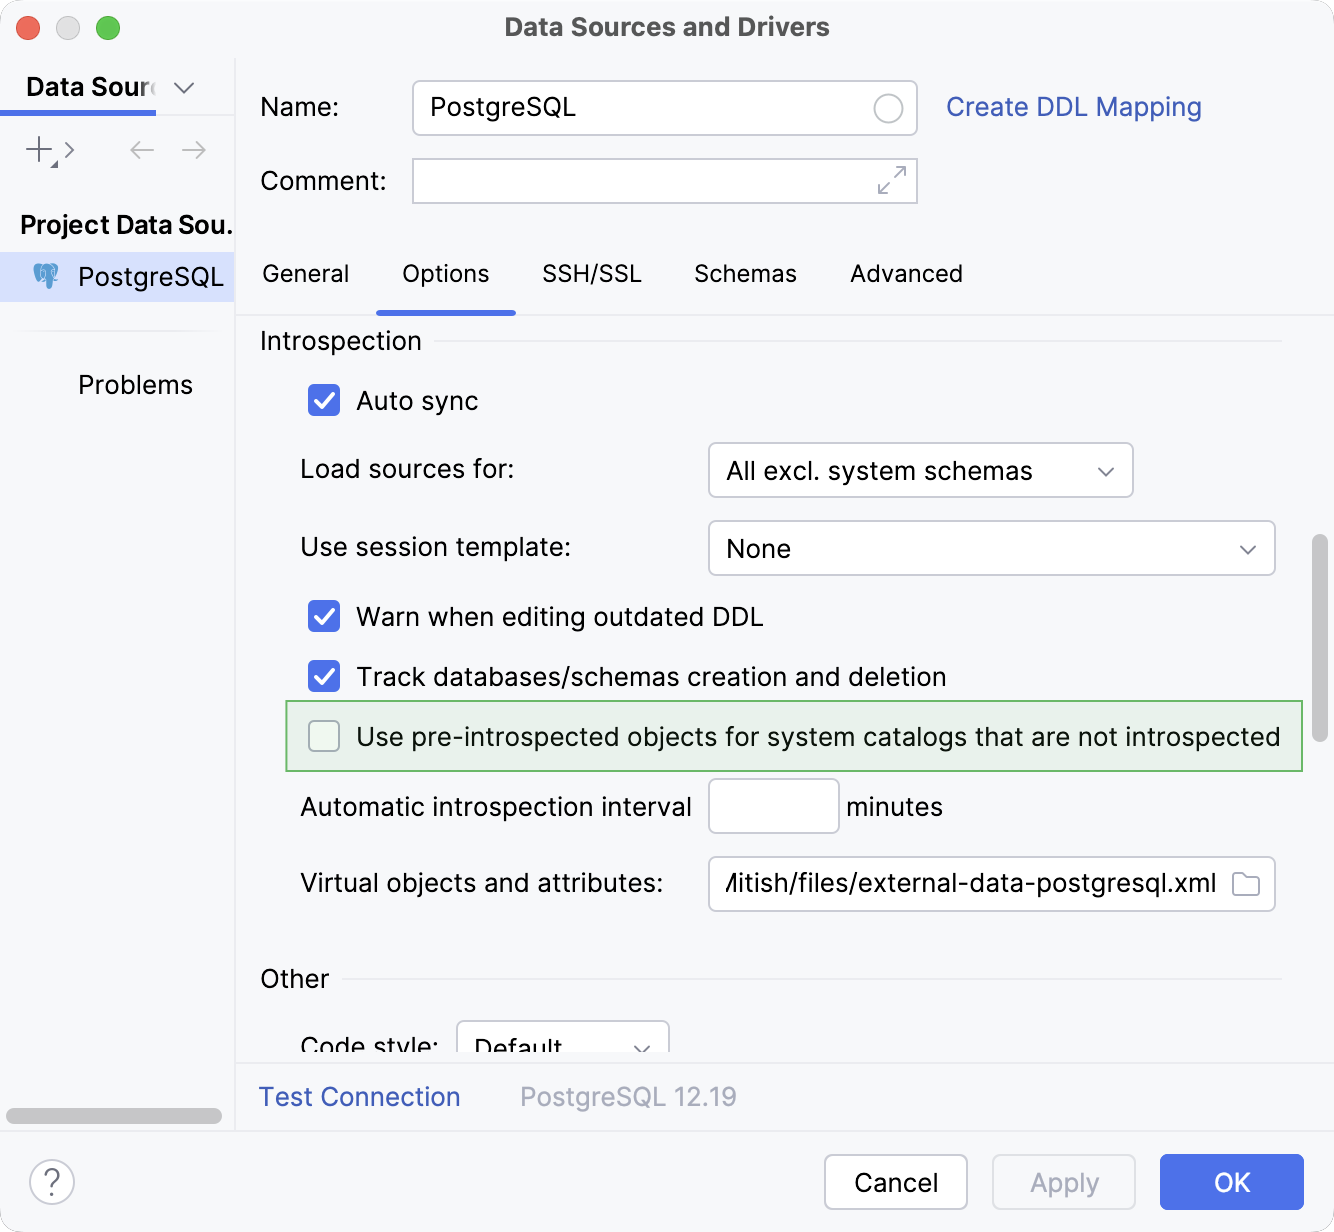
Task: Click the back navigation arrow
Action: (x=141, y=150)
